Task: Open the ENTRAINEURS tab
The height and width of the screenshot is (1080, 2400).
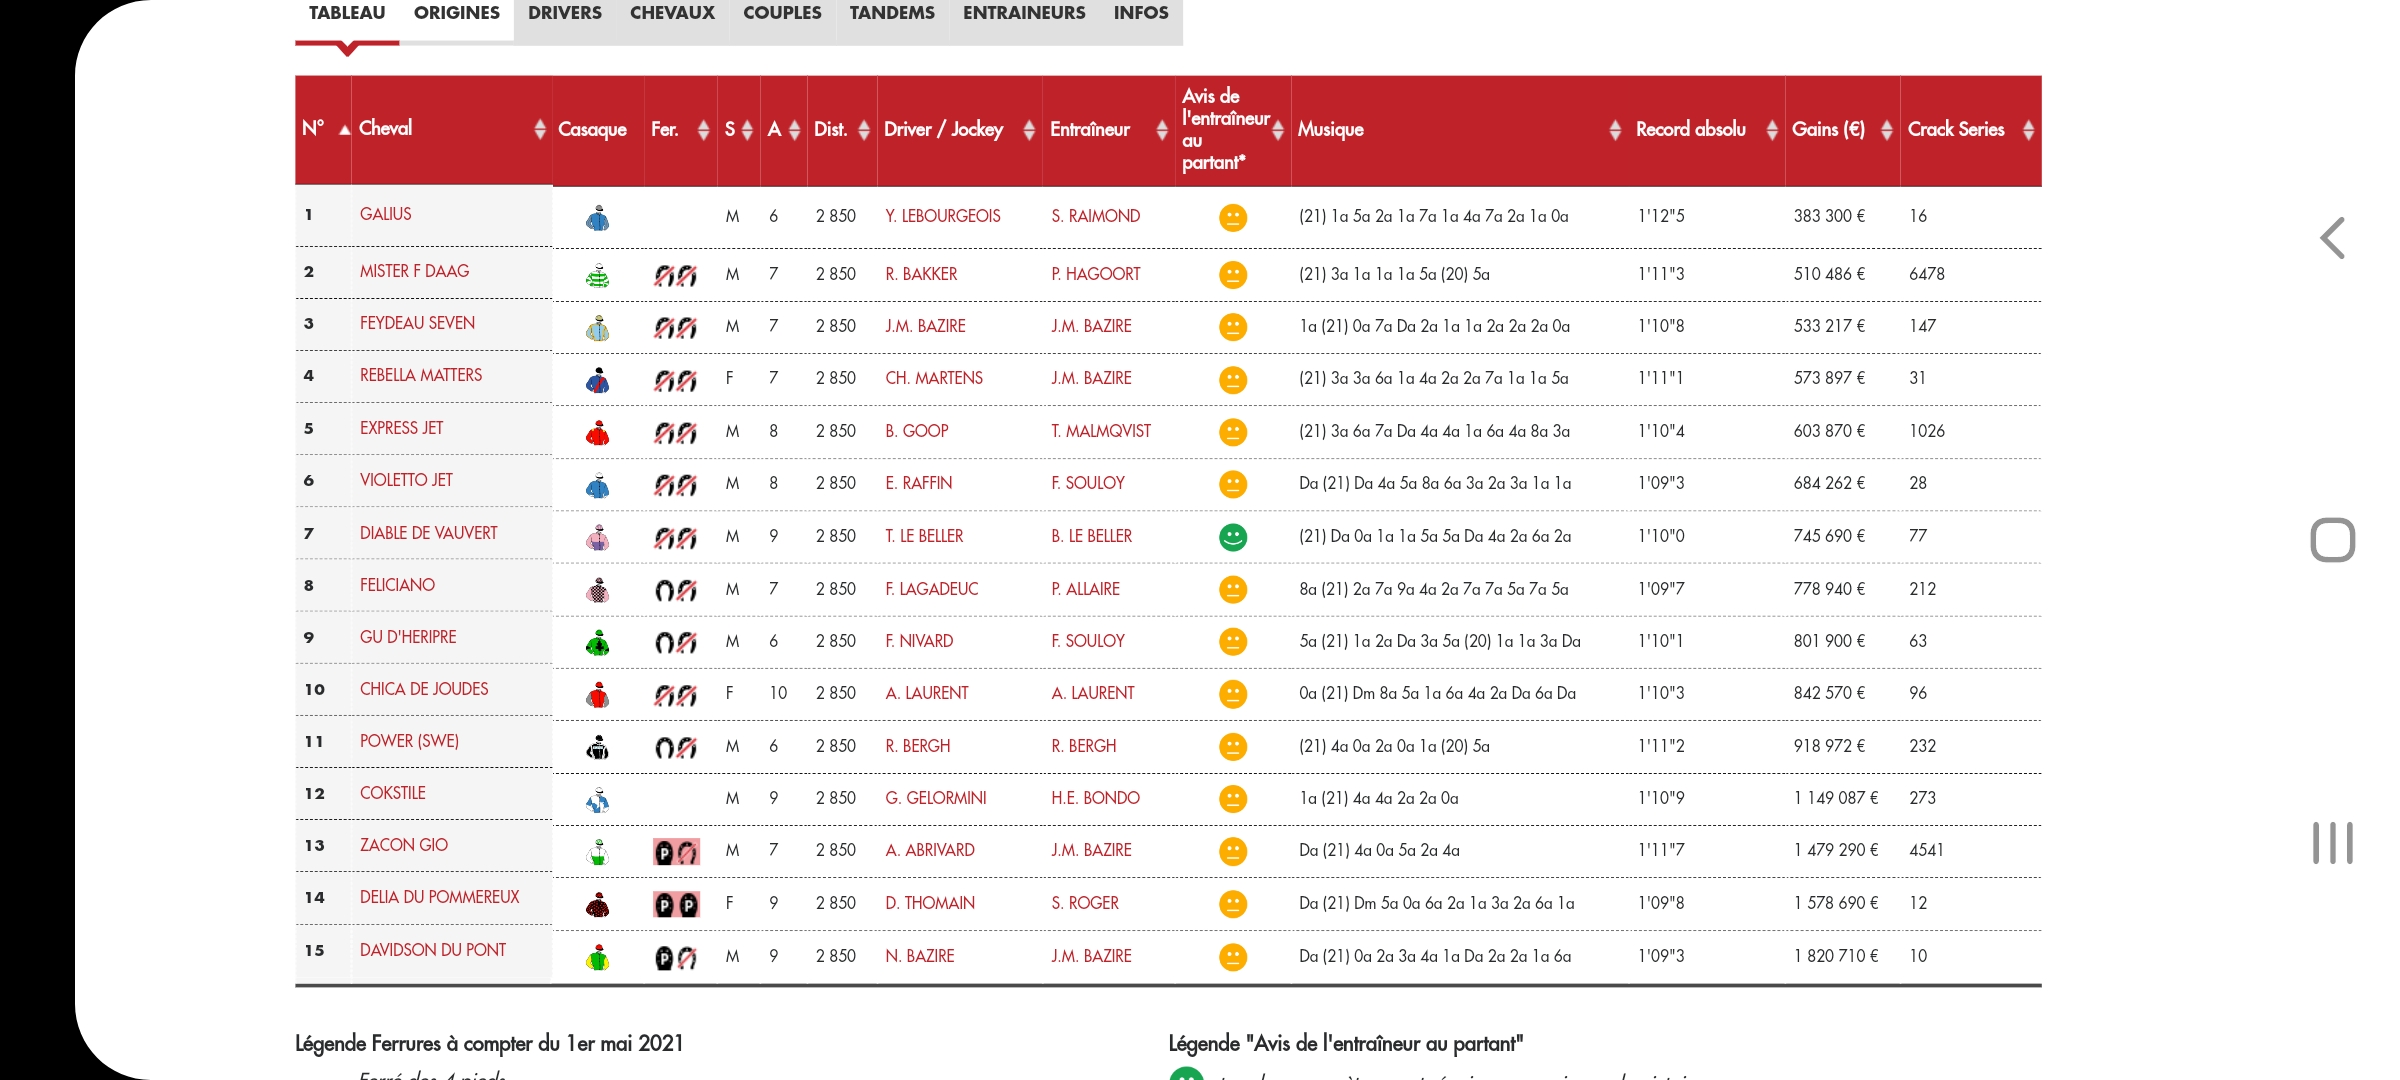Action: click(x=1024, y=13)
